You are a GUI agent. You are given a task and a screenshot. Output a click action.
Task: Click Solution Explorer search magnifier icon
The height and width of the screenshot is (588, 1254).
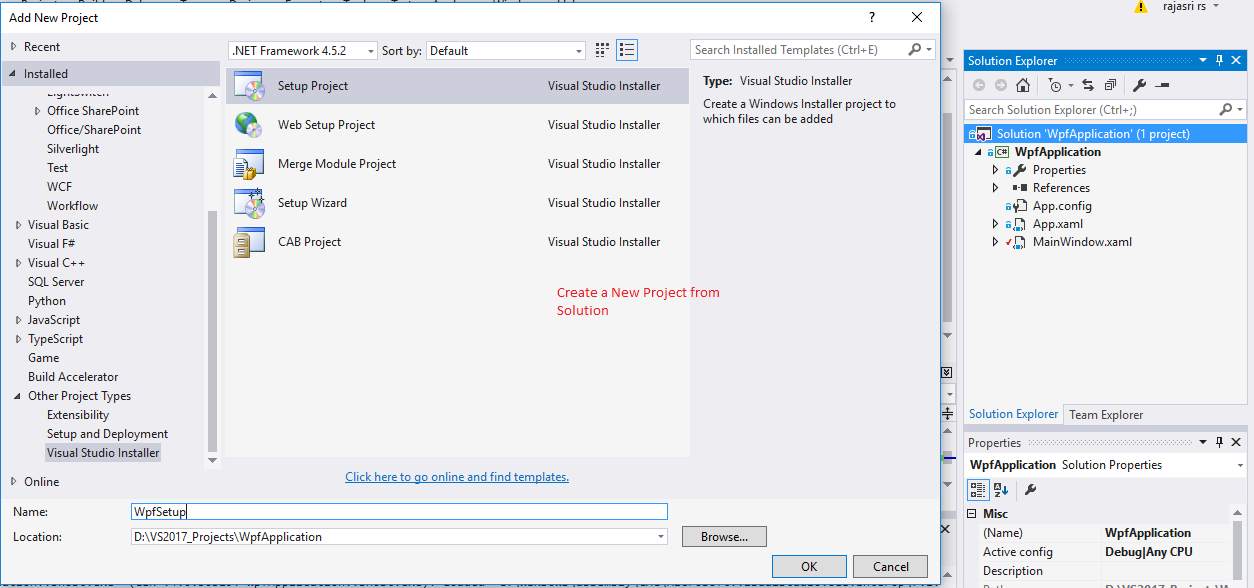click(x=1226, y=110)
